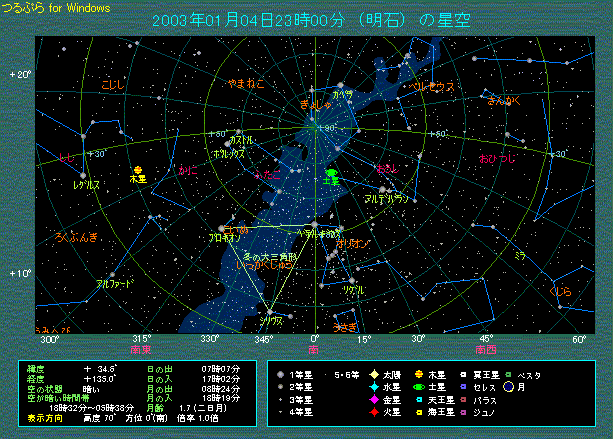Click the Capella (カペラ) star

(339, 84)
